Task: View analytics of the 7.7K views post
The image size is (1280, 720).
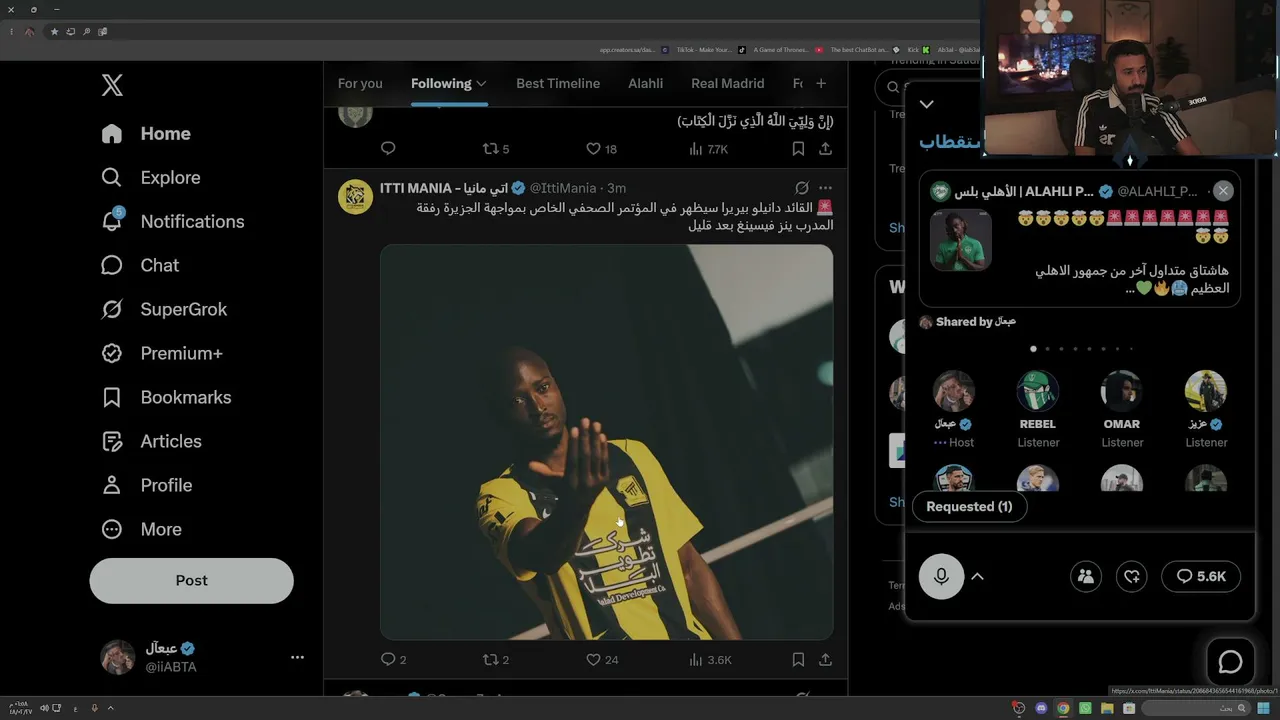Action: [x=708, y=149]
